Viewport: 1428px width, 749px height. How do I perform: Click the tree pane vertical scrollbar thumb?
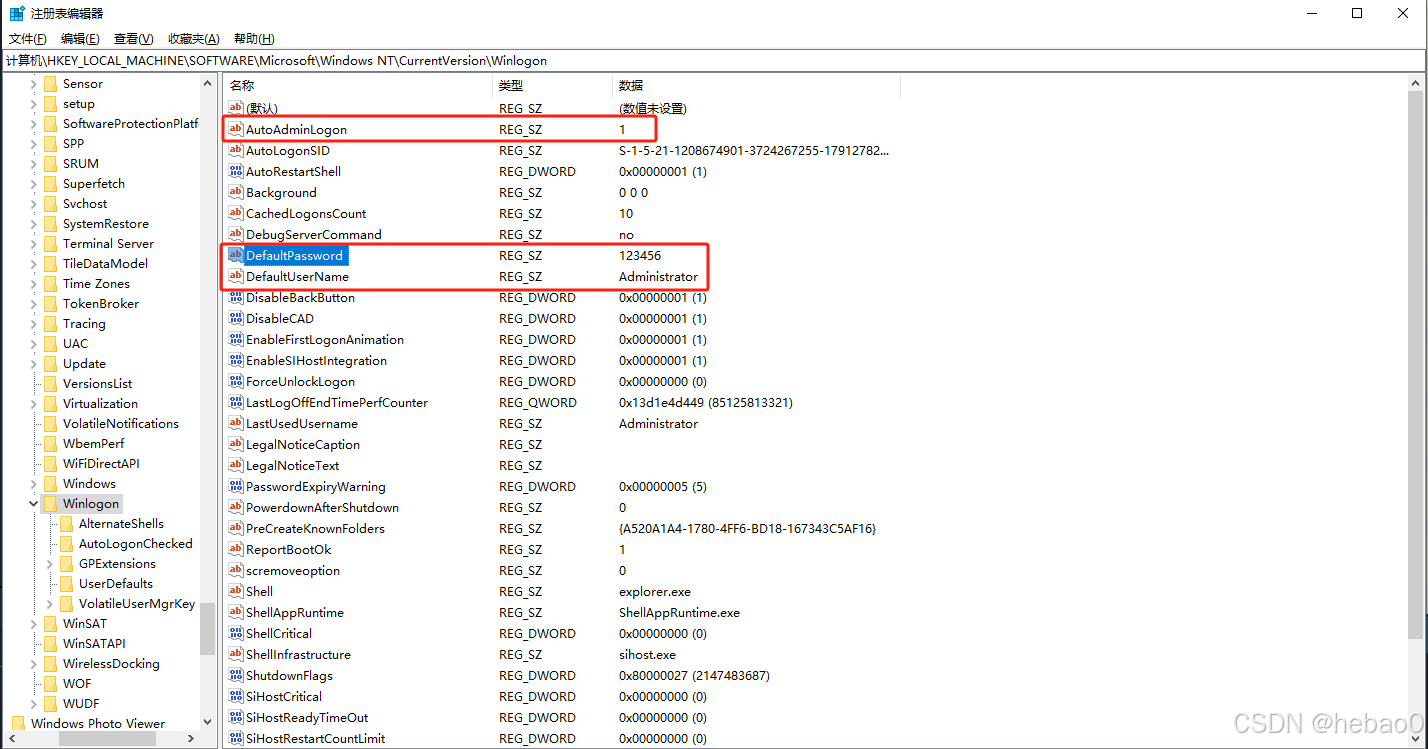(208, 628)
